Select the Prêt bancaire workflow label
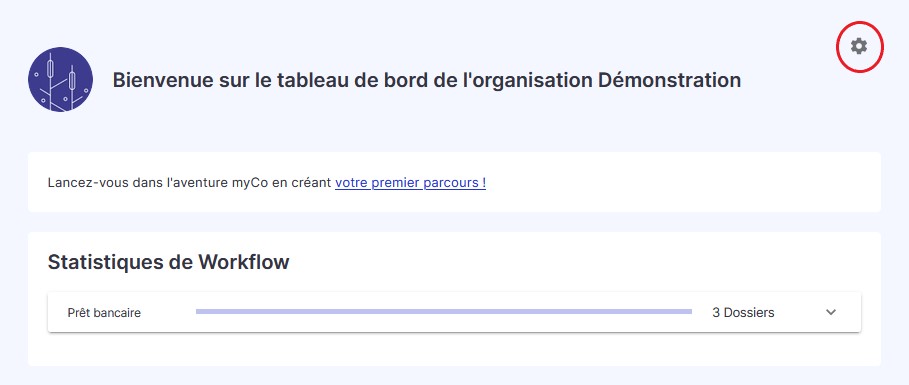The image size is (909, 385). click(104, 313)
